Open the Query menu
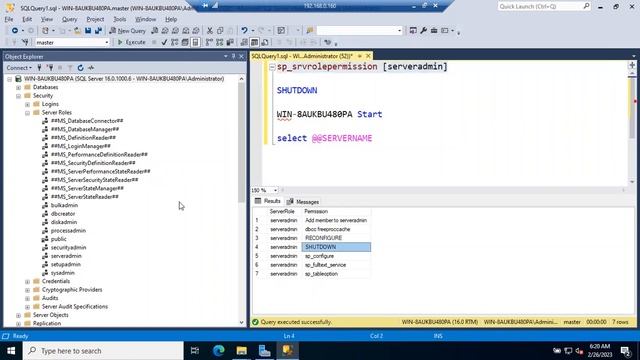The width and height of the screenshot is (640, 360). (x=69, y=19)
